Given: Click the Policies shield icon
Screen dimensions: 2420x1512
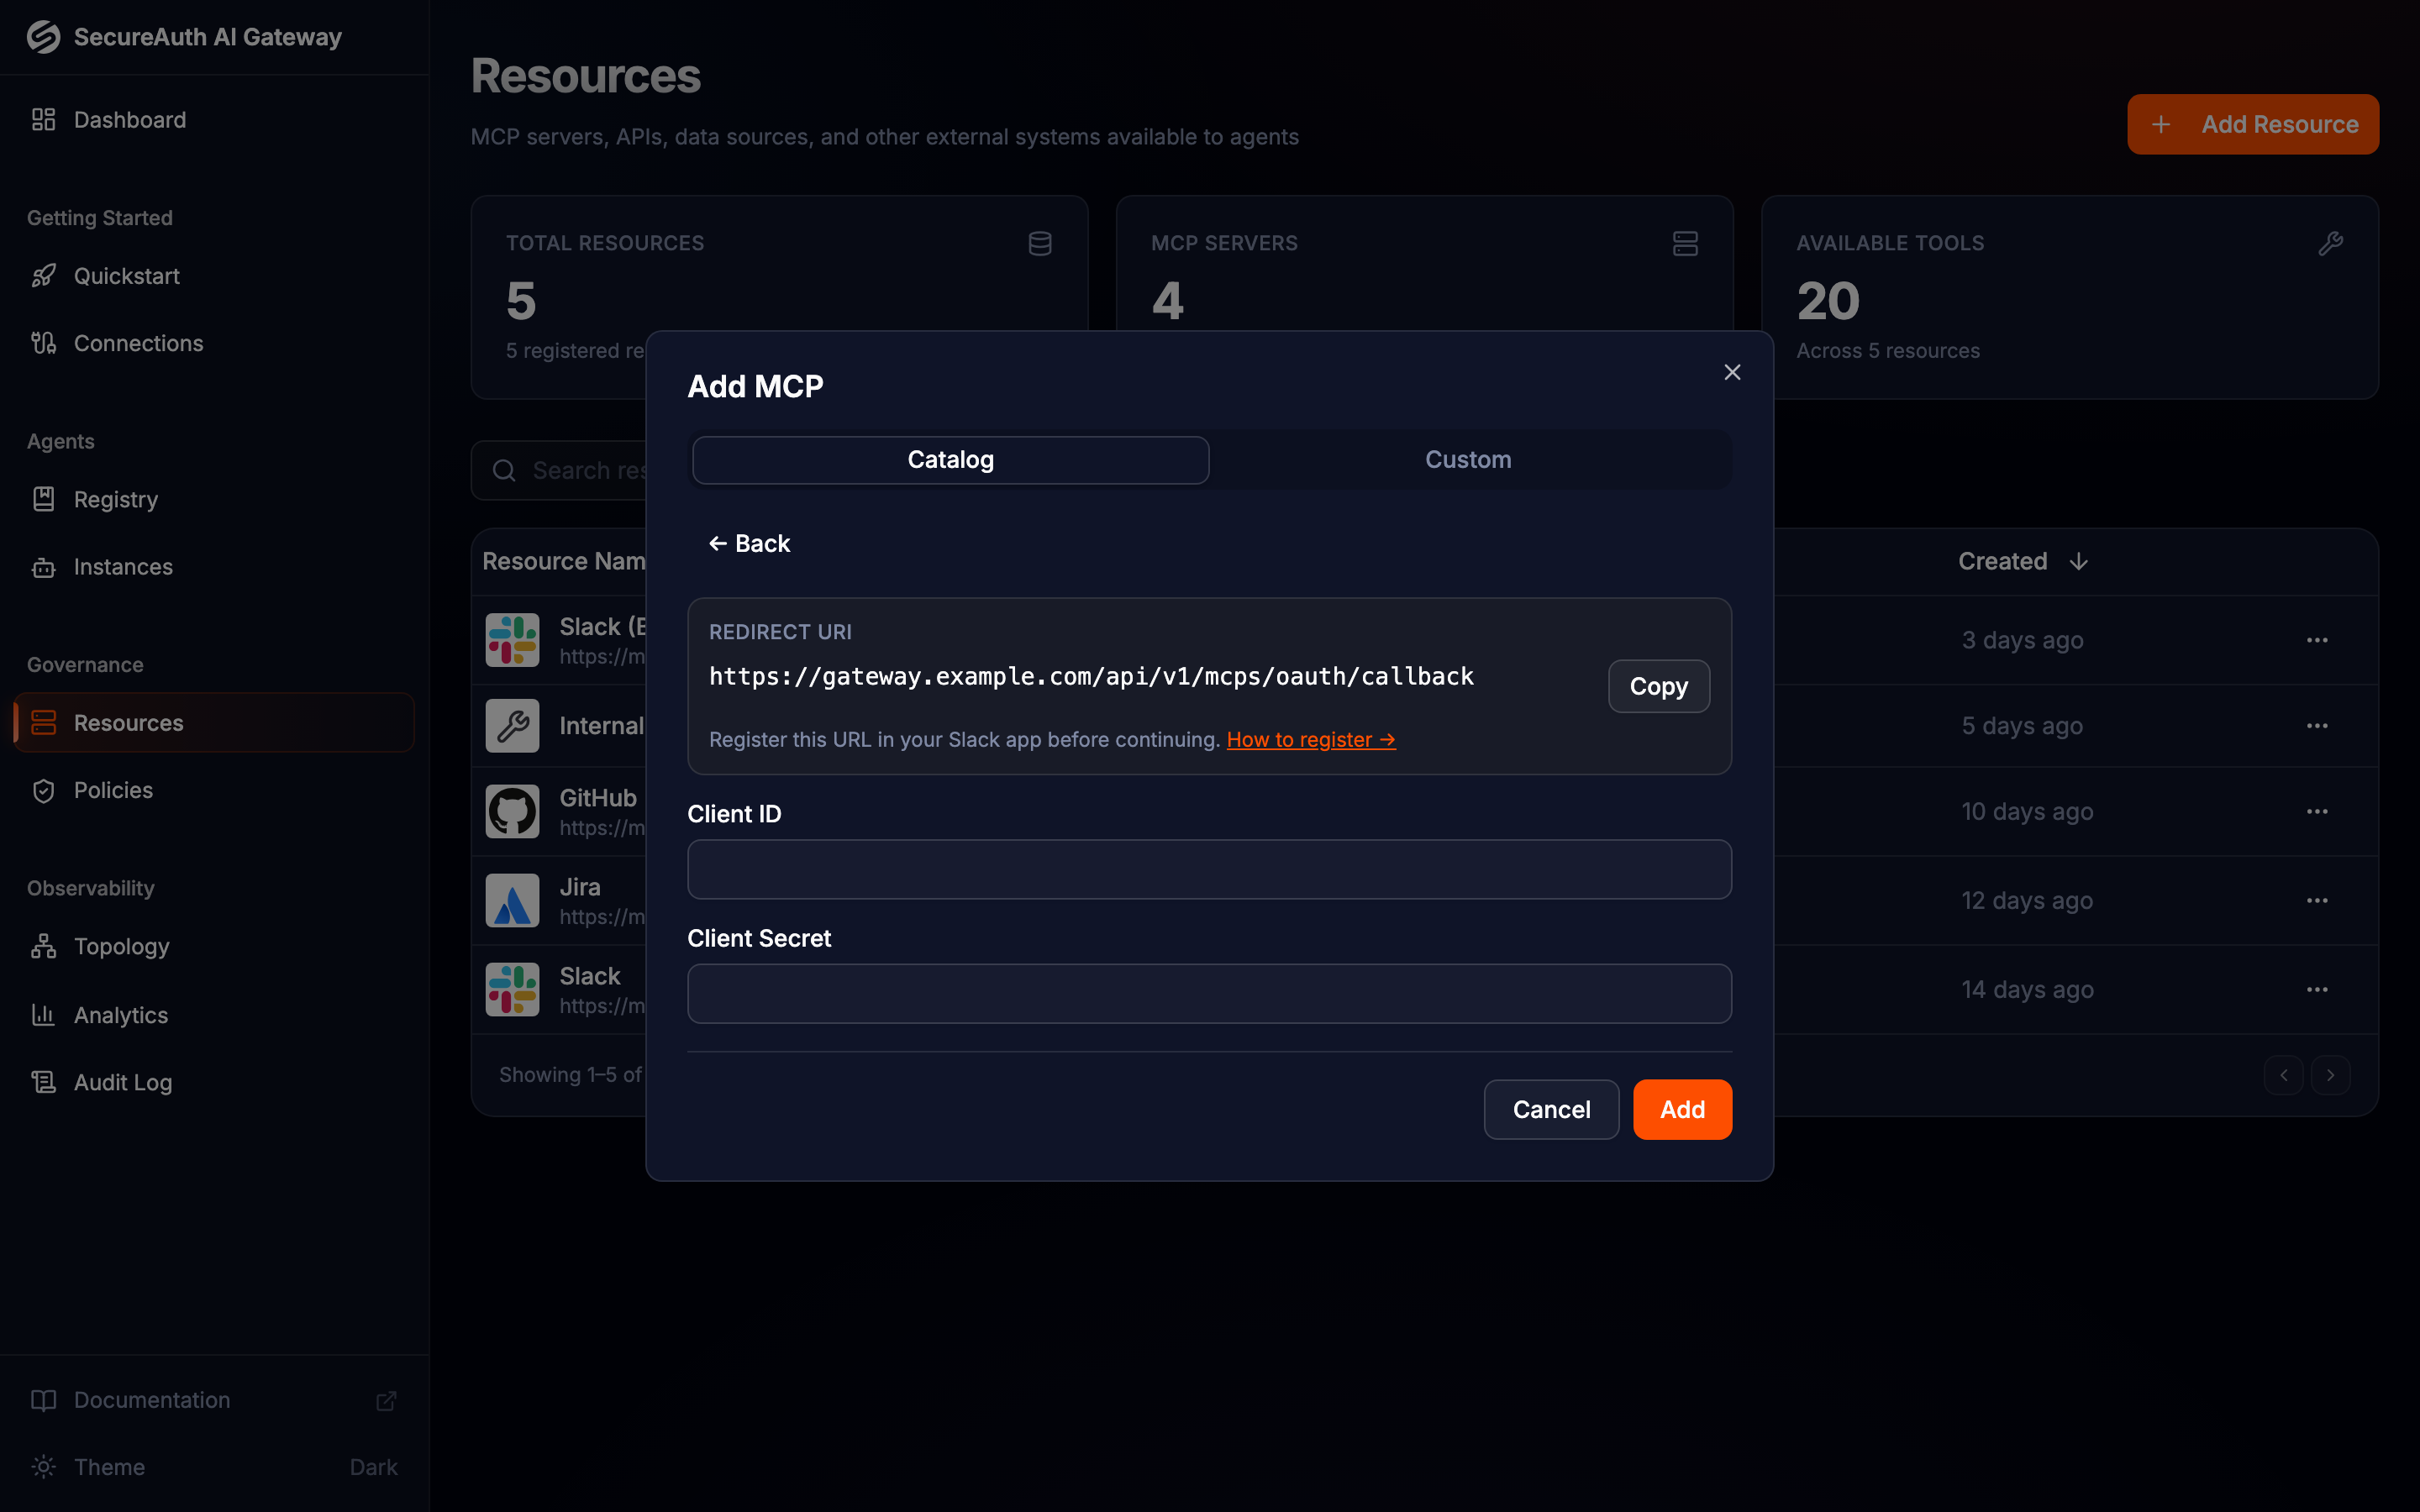Looking at the screenshot, I should tap(43, 790).
